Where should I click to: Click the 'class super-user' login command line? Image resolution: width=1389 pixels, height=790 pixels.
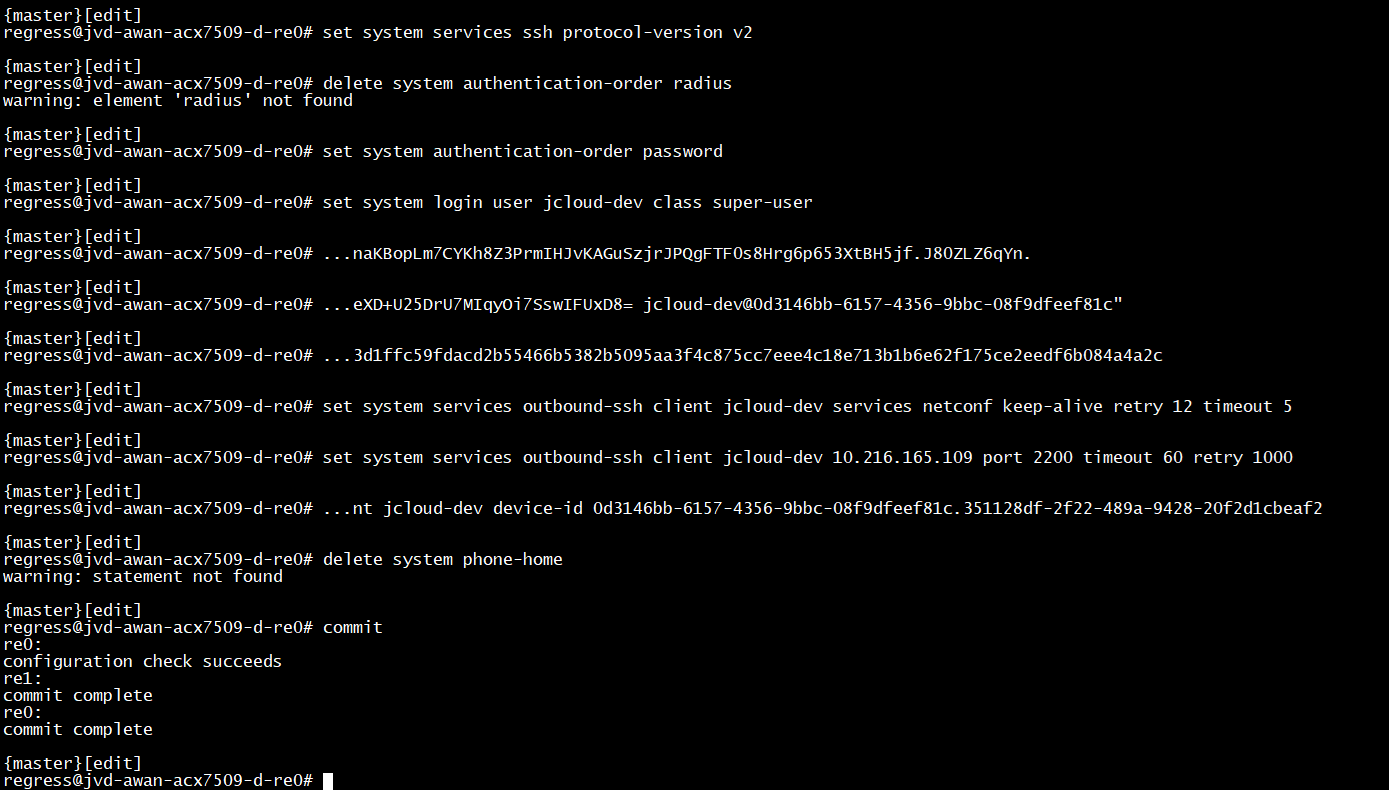click(567, 202)
